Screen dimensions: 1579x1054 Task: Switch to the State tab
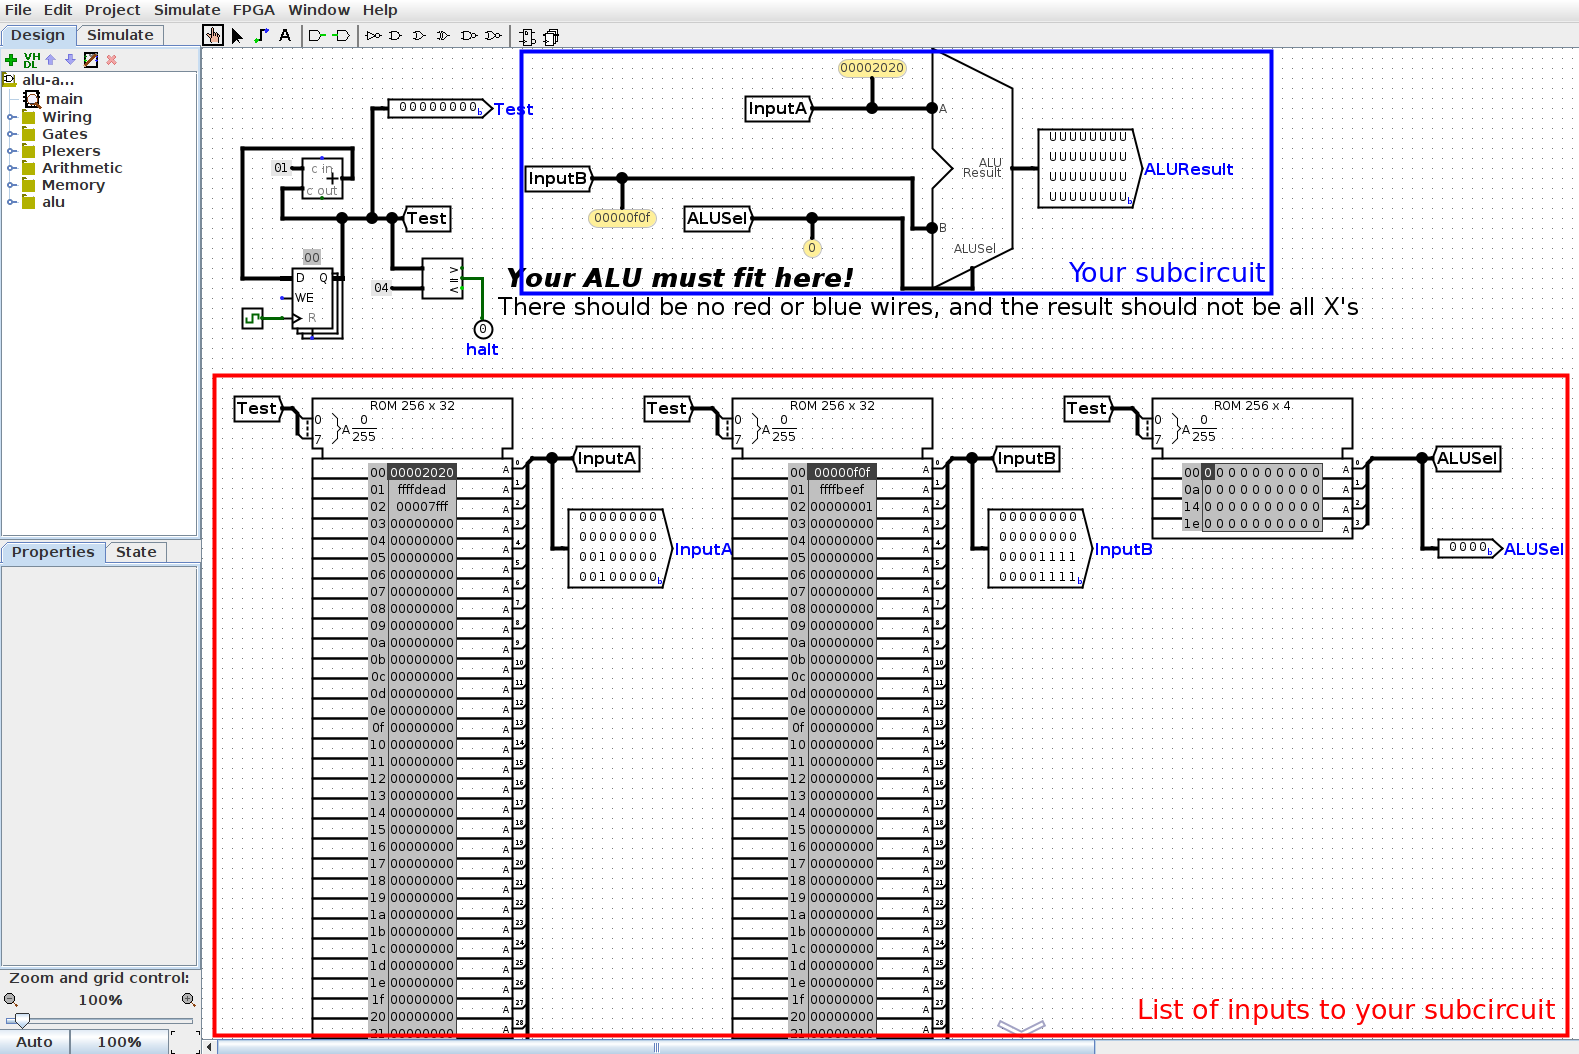(x=136, y=552)
